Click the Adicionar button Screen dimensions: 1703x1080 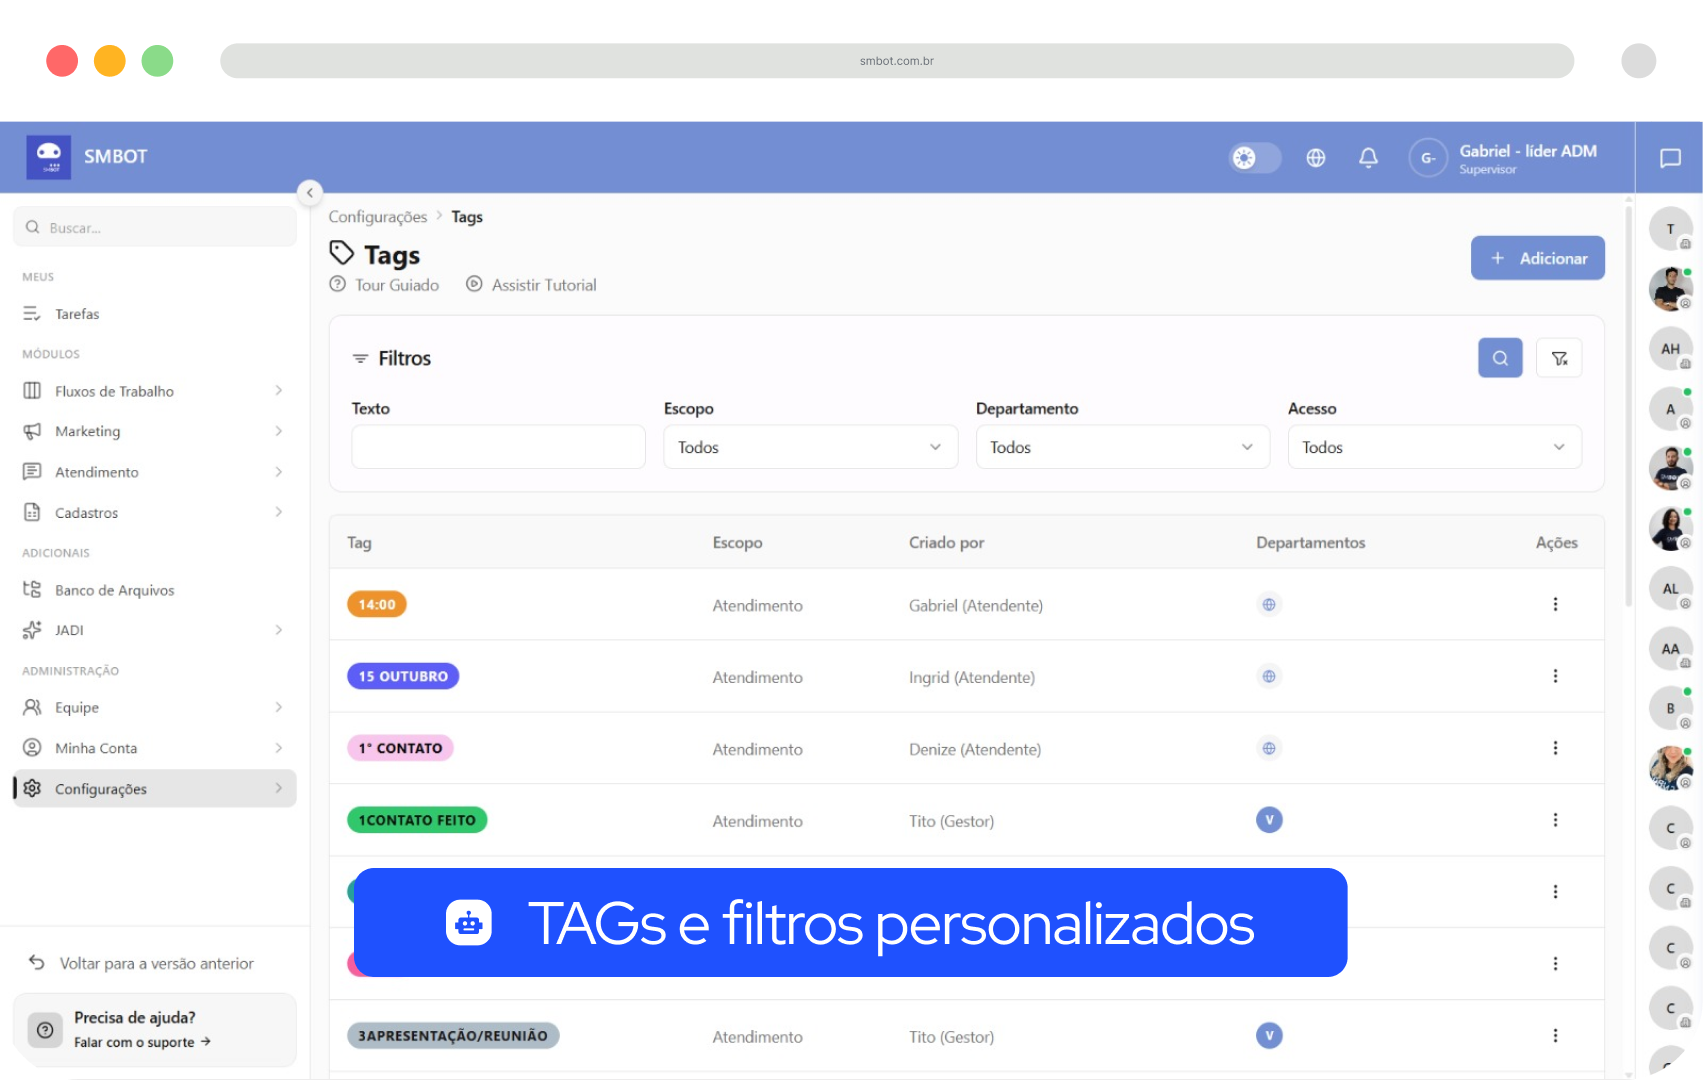point(1538,258)
